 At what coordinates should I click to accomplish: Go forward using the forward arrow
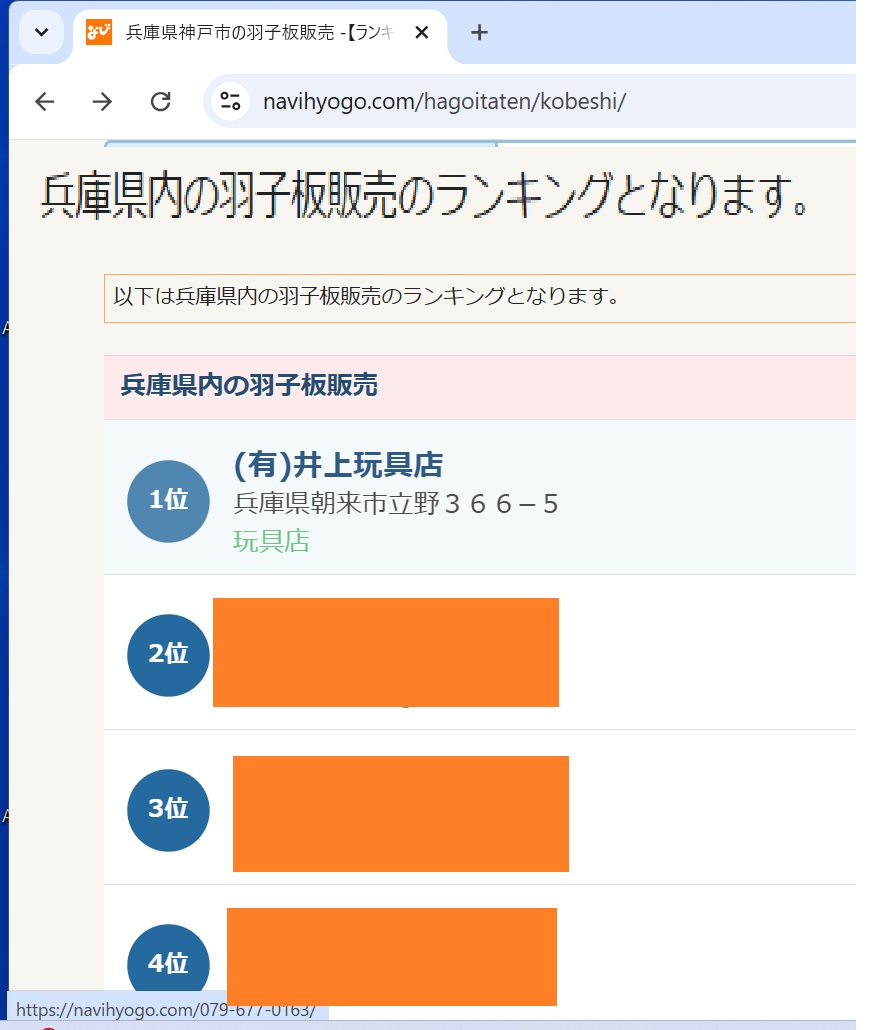point(102,101)
